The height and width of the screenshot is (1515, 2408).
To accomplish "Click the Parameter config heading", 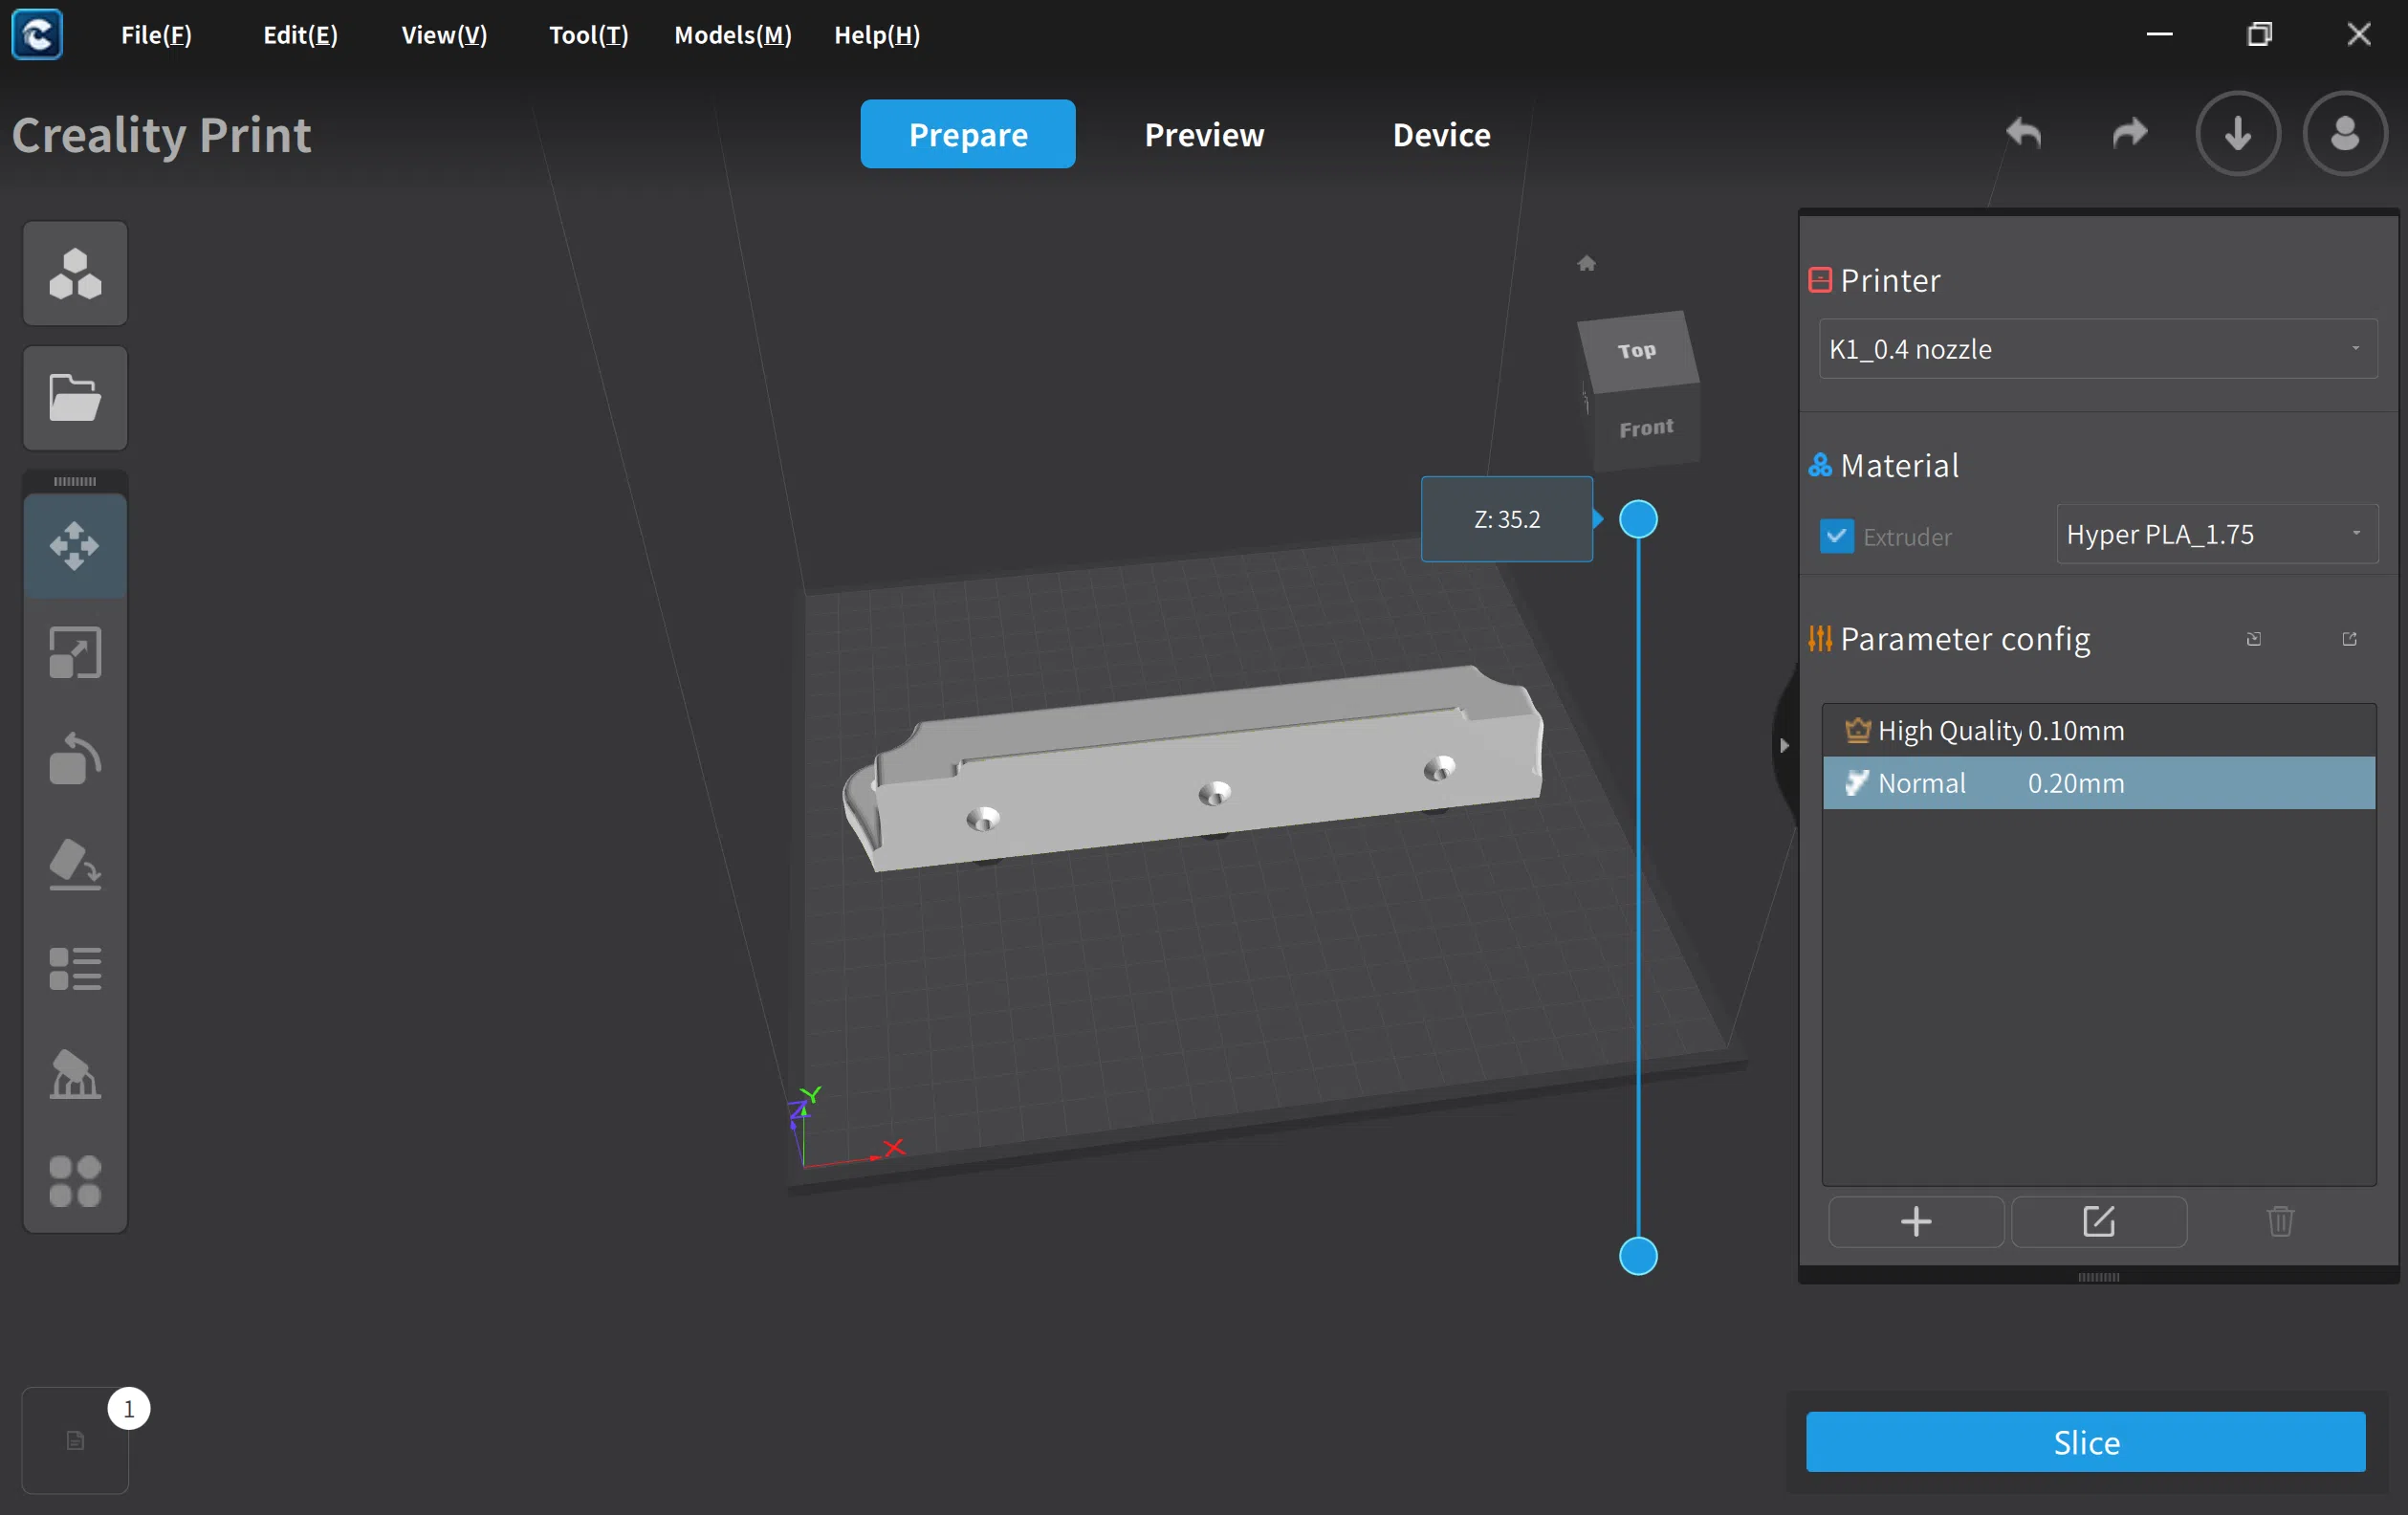I will point(1965,639).
